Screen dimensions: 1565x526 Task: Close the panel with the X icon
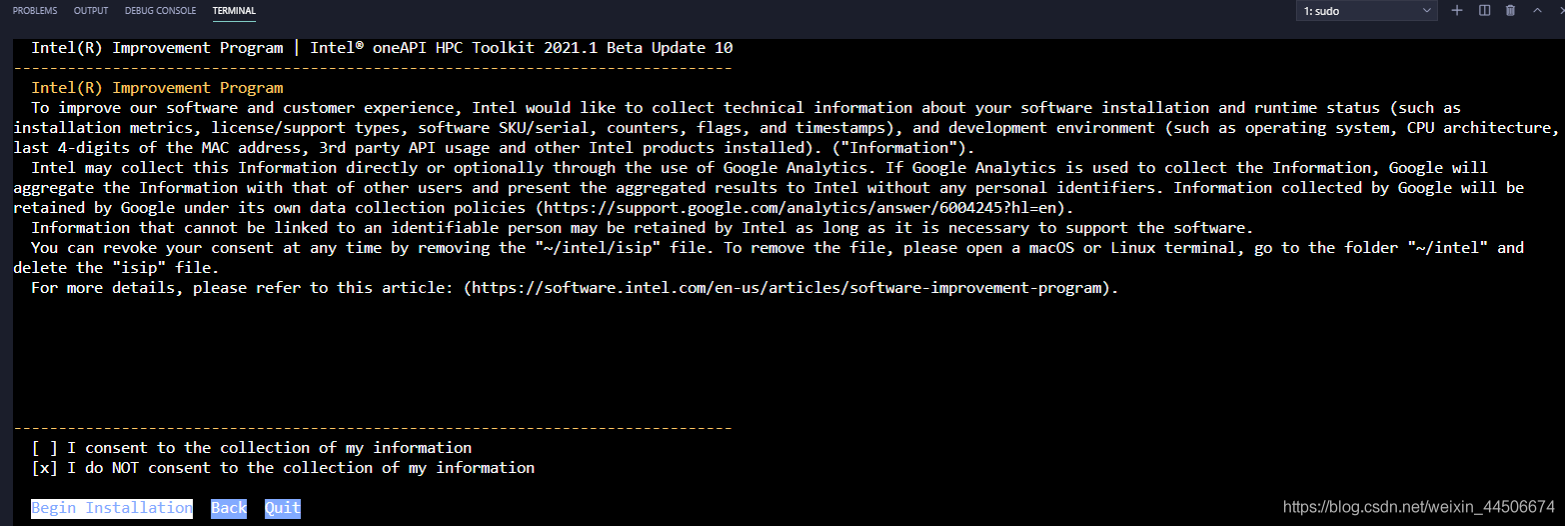[1560, 10]
